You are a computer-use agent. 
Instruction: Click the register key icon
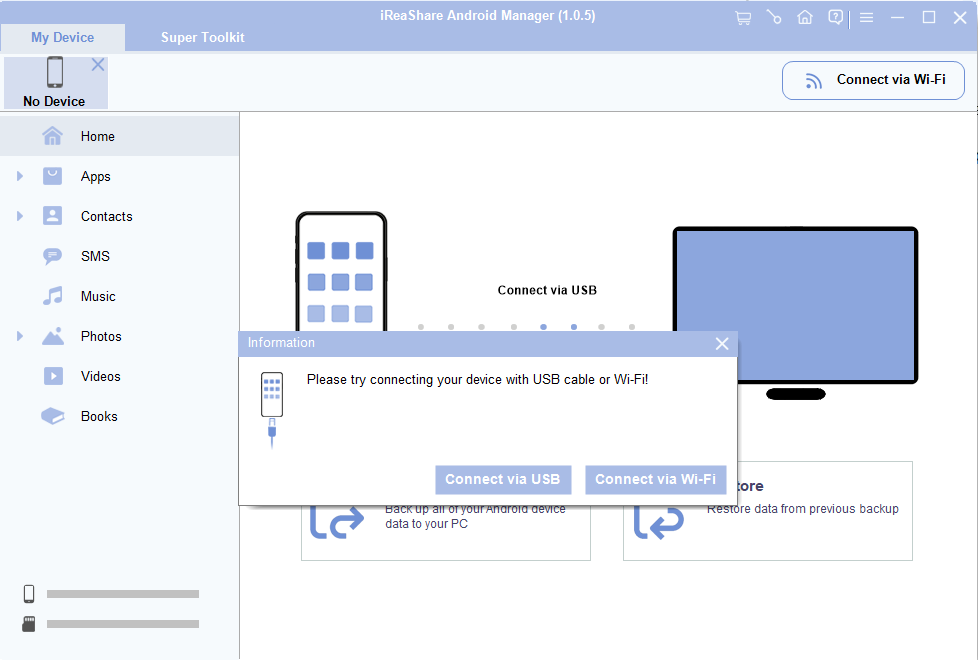coord(773,17)
